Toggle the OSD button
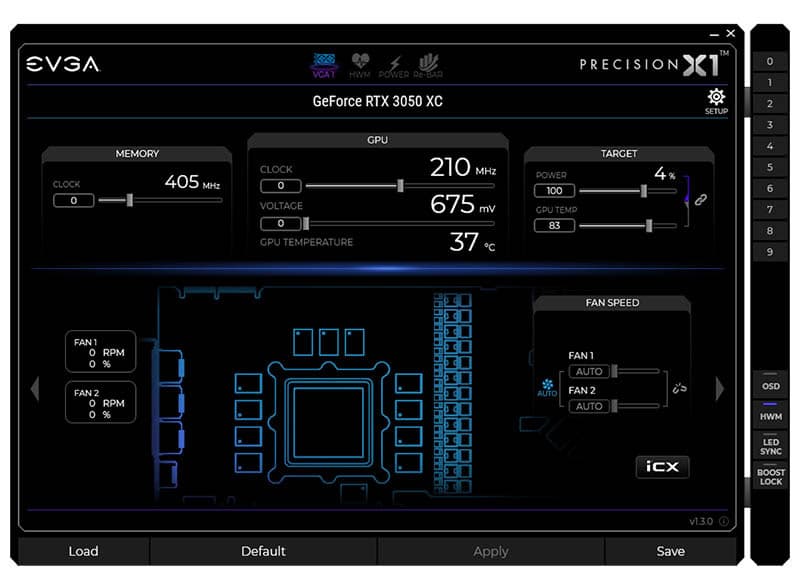The height and width of the screenshot is (569, 800). pos(770,387)
